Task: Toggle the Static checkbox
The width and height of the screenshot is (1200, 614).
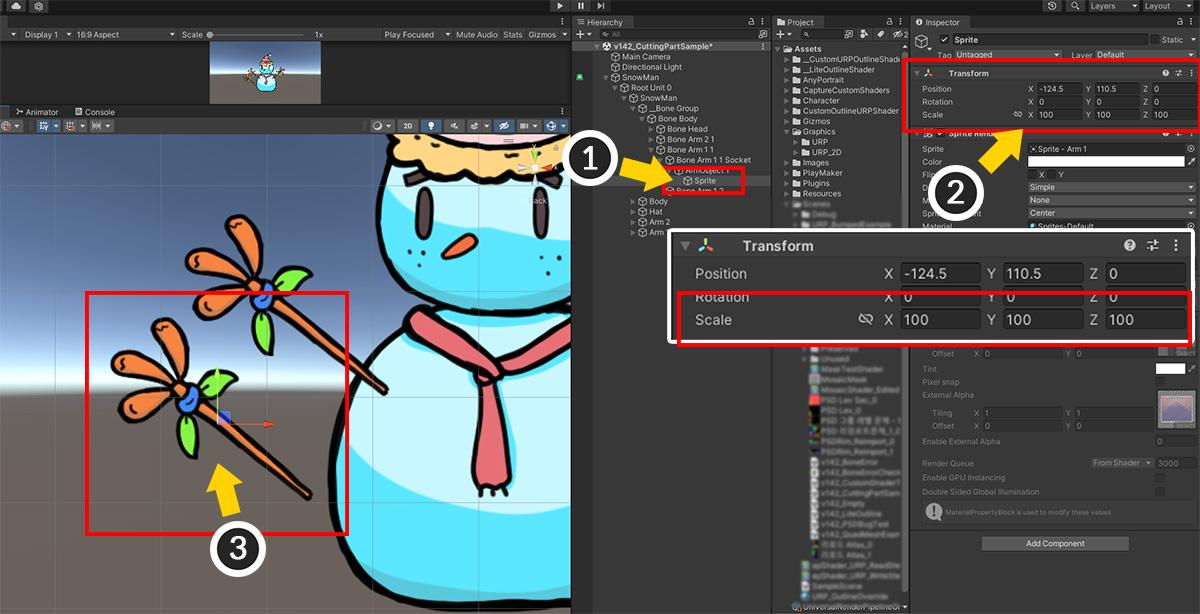Action: pyautogui.click(x=1155, y=40)
